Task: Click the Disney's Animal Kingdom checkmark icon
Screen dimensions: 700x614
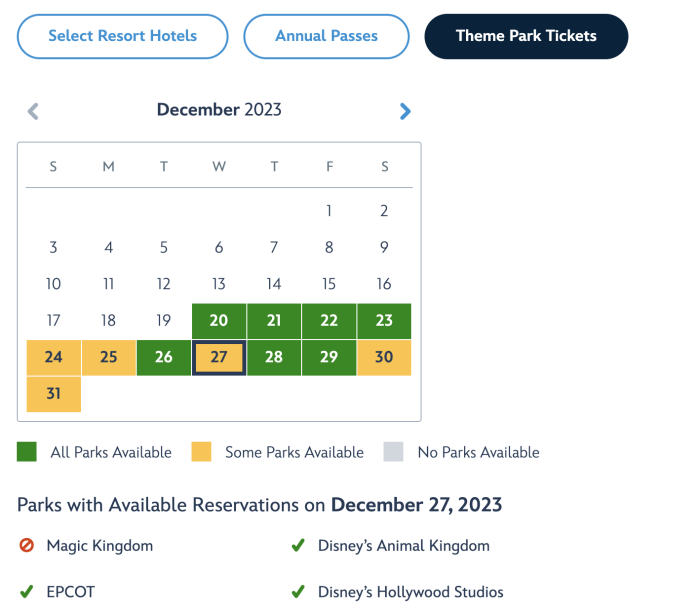Action: point(298,545)
